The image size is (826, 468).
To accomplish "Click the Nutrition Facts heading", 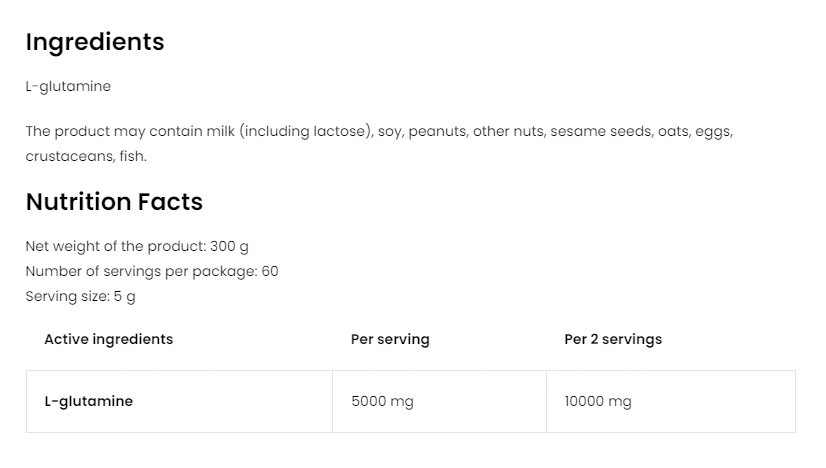I will (114, 202).
